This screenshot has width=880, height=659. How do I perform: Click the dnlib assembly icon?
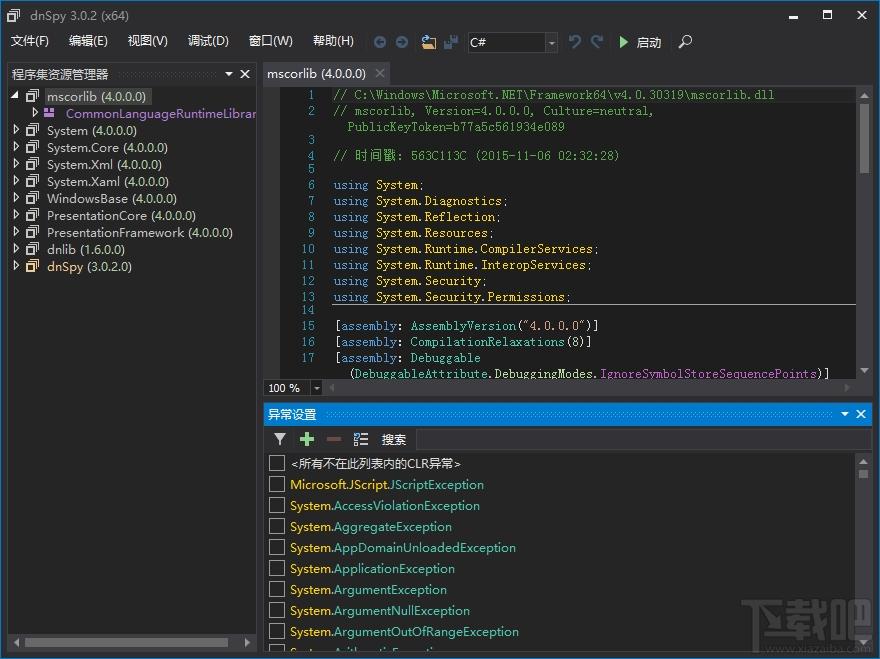(x=33, y=249)
